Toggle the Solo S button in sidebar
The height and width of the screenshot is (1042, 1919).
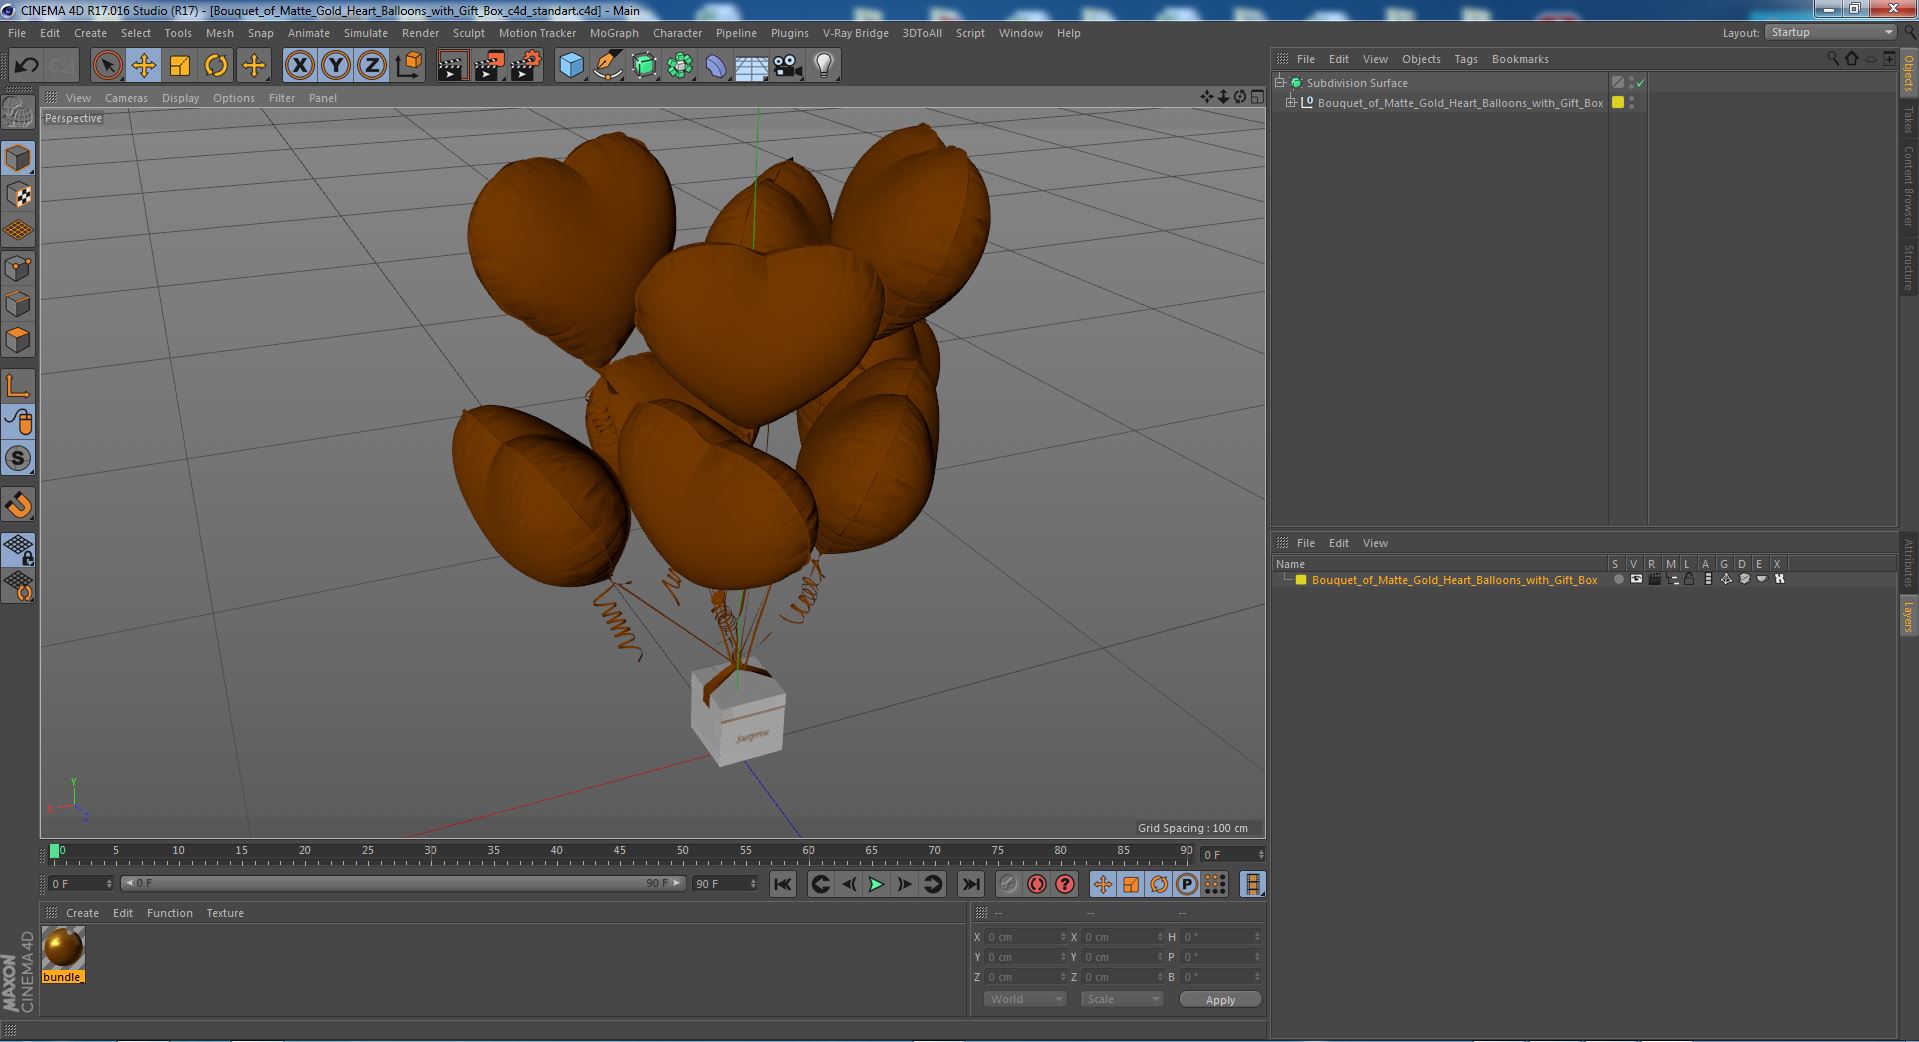point(18,458)
